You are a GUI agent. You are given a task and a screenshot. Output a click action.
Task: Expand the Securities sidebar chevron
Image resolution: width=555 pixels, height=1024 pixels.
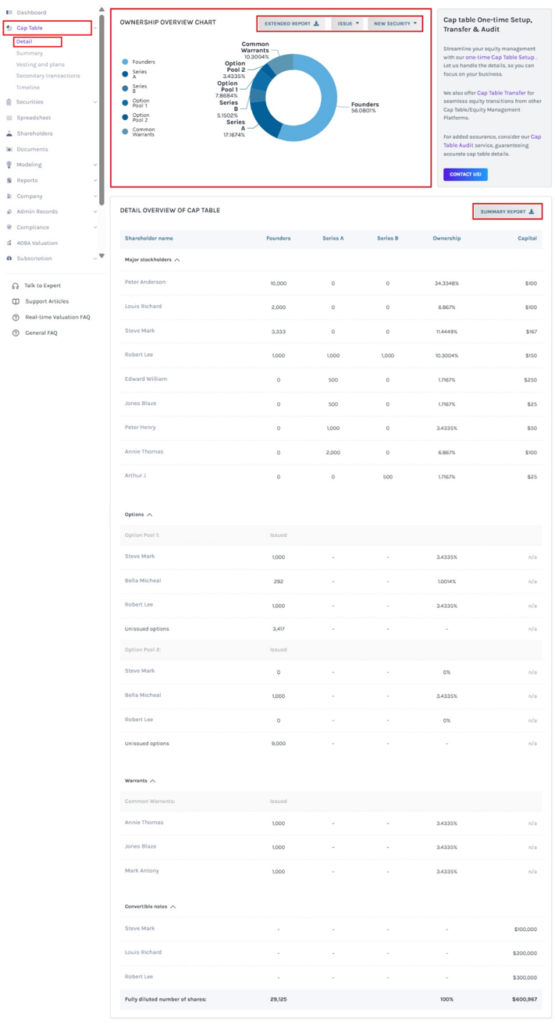tap(95, 103)
